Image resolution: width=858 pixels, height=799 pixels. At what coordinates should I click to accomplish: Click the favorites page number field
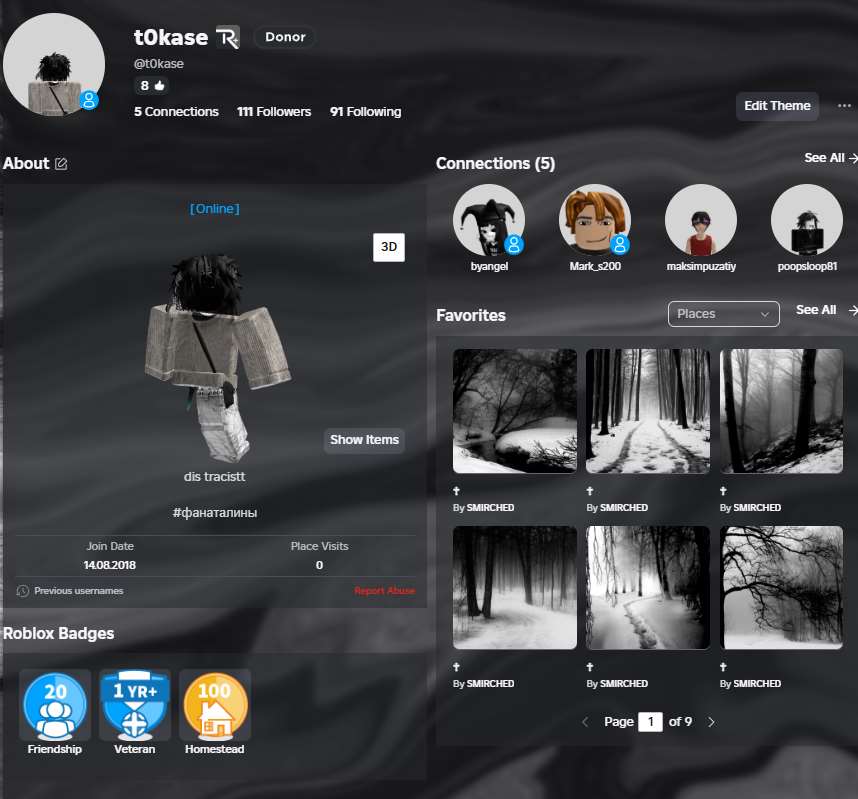(650, 722)
